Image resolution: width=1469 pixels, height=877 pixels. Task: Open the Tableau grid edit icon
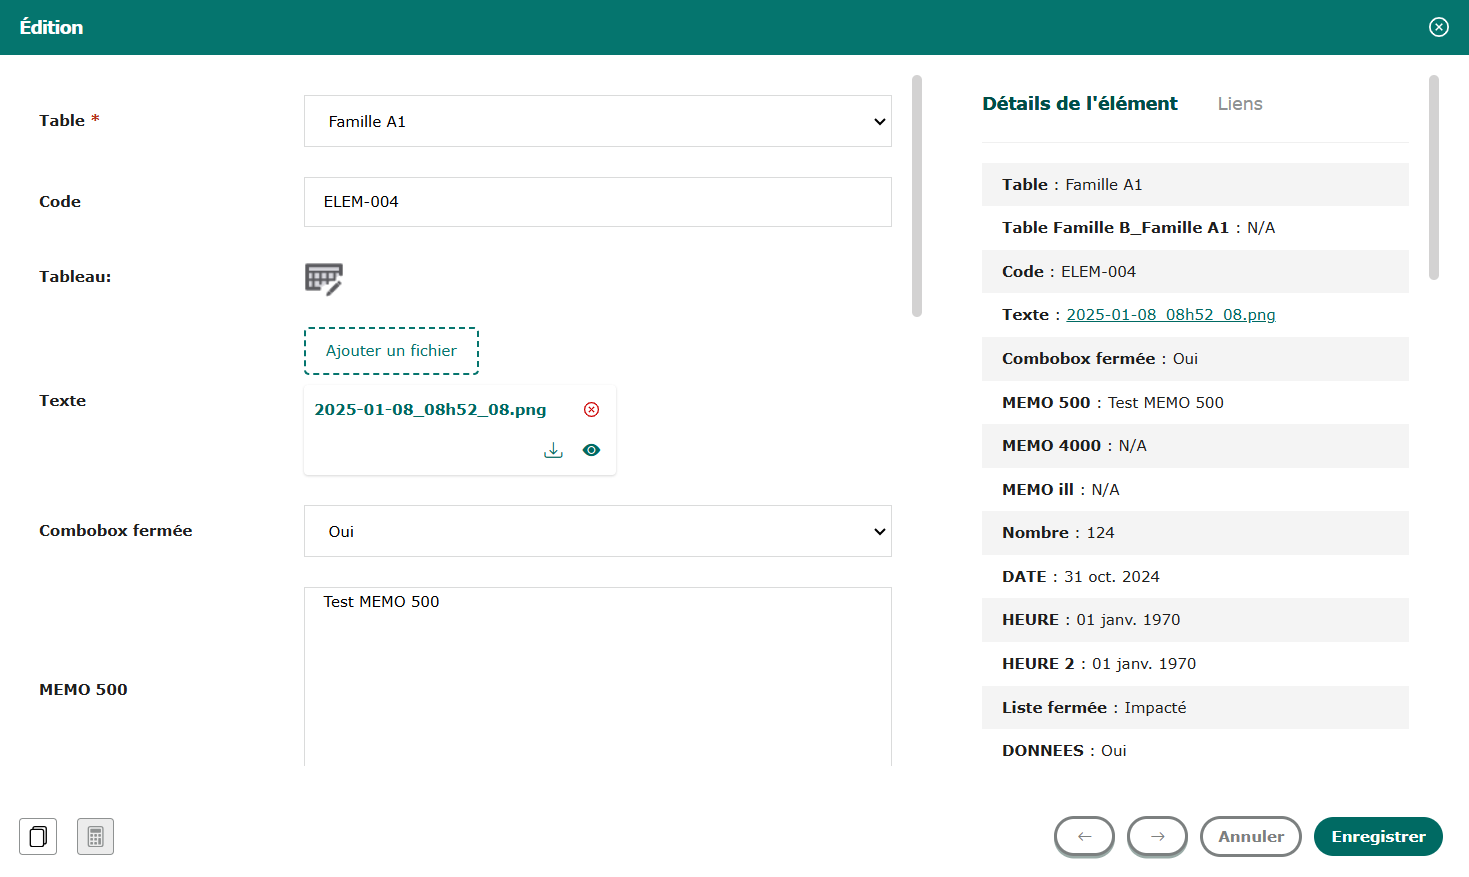pyautogui.click(x=323, y=279)
